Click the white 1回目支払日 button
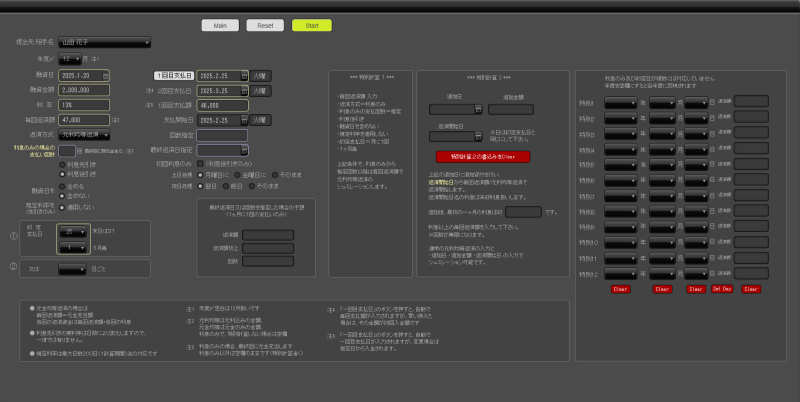The height and width of the screenshot is (402, 800). [x=174, y=76]
